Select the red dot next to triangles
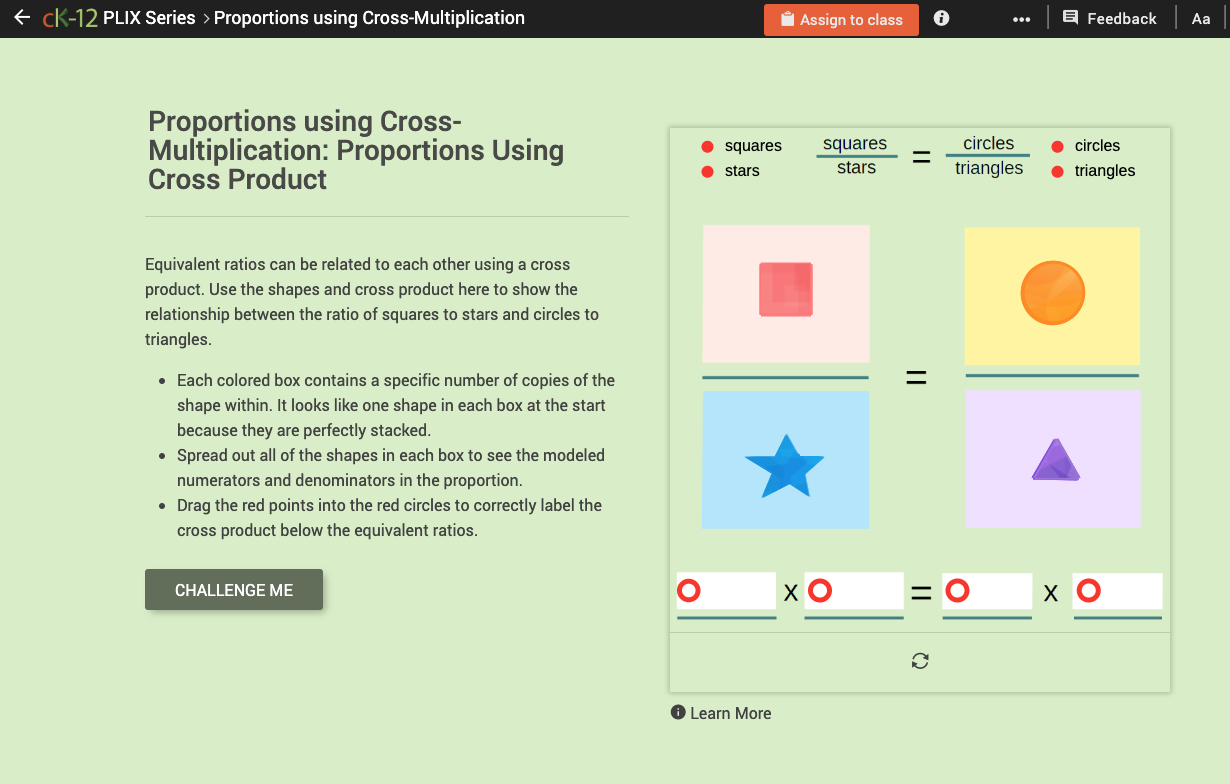 [x=1058, y=171]
